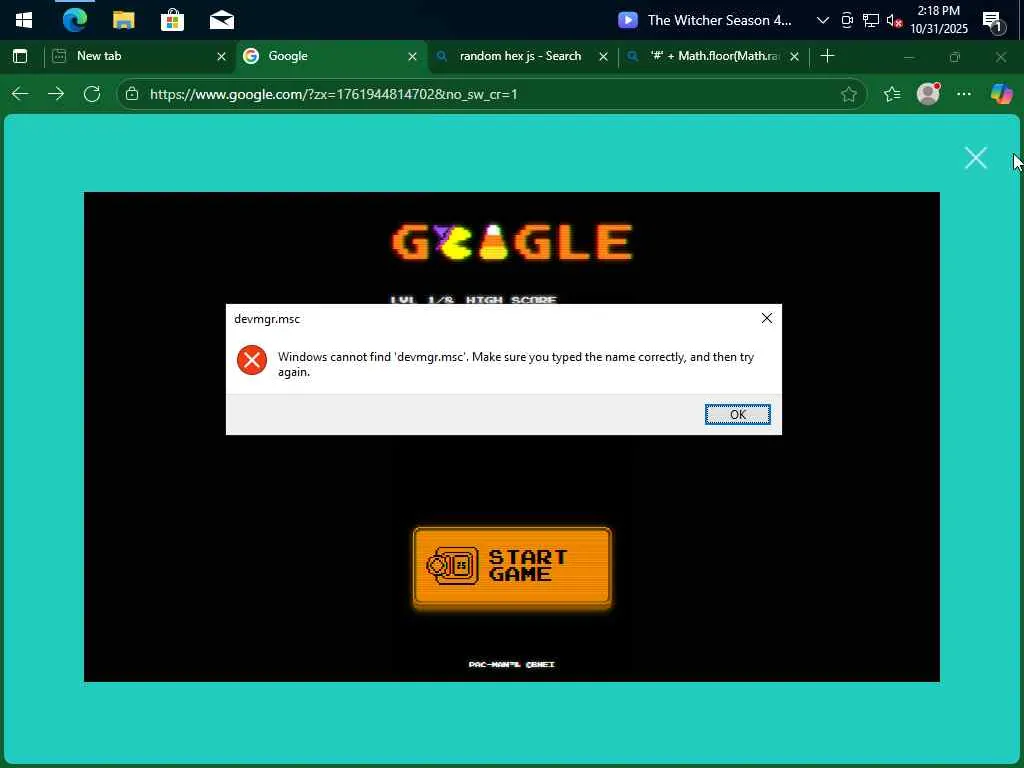
Task: View site information lock icon
Action: point(132,94)
